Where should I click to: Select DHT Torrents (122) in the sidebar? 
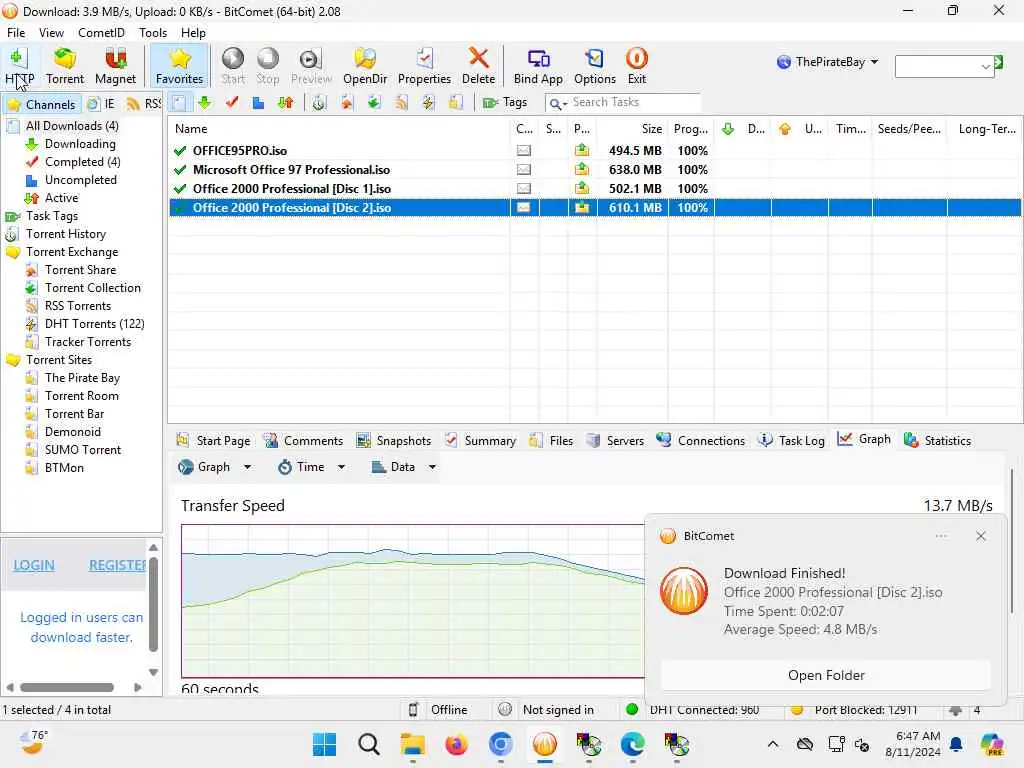[x=85, y=324]
